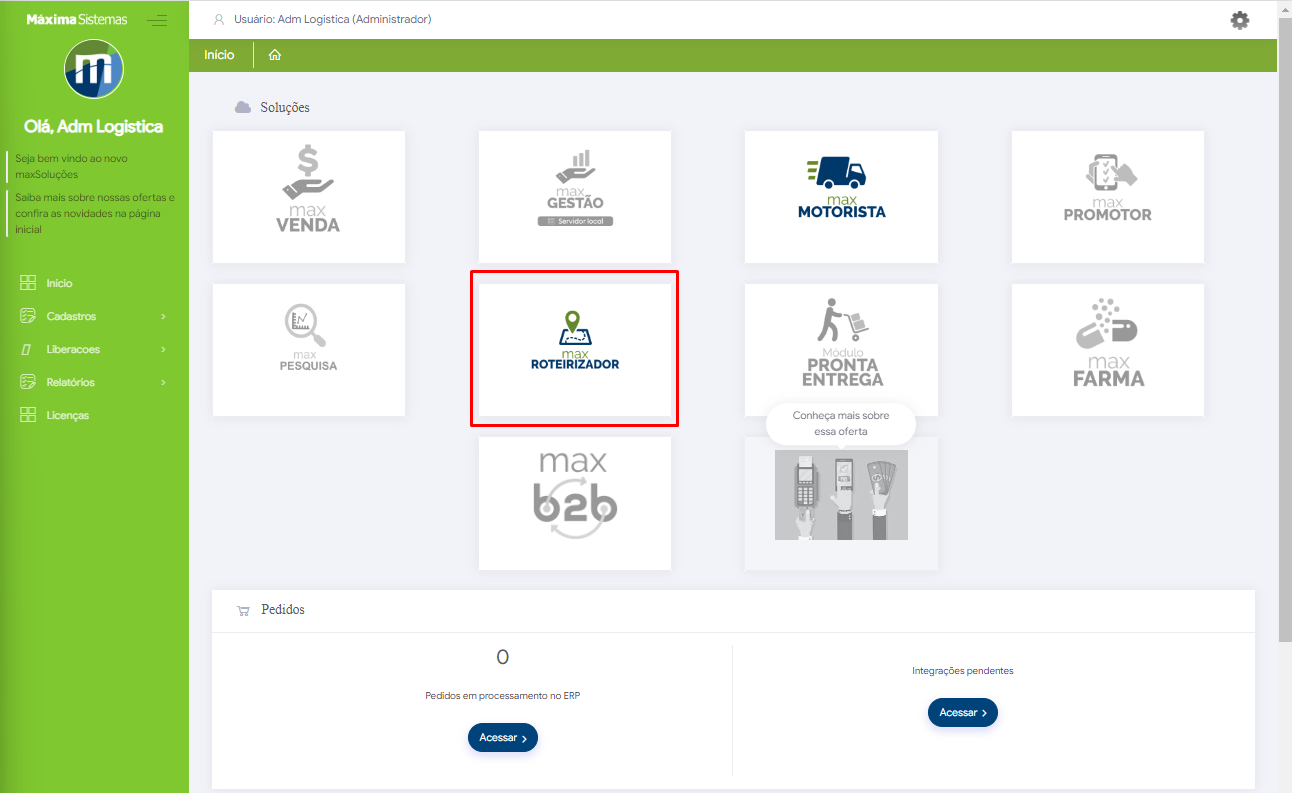1292x793 pixels.
Task: Click the Pedidos section heading
Action: (283, 609)
